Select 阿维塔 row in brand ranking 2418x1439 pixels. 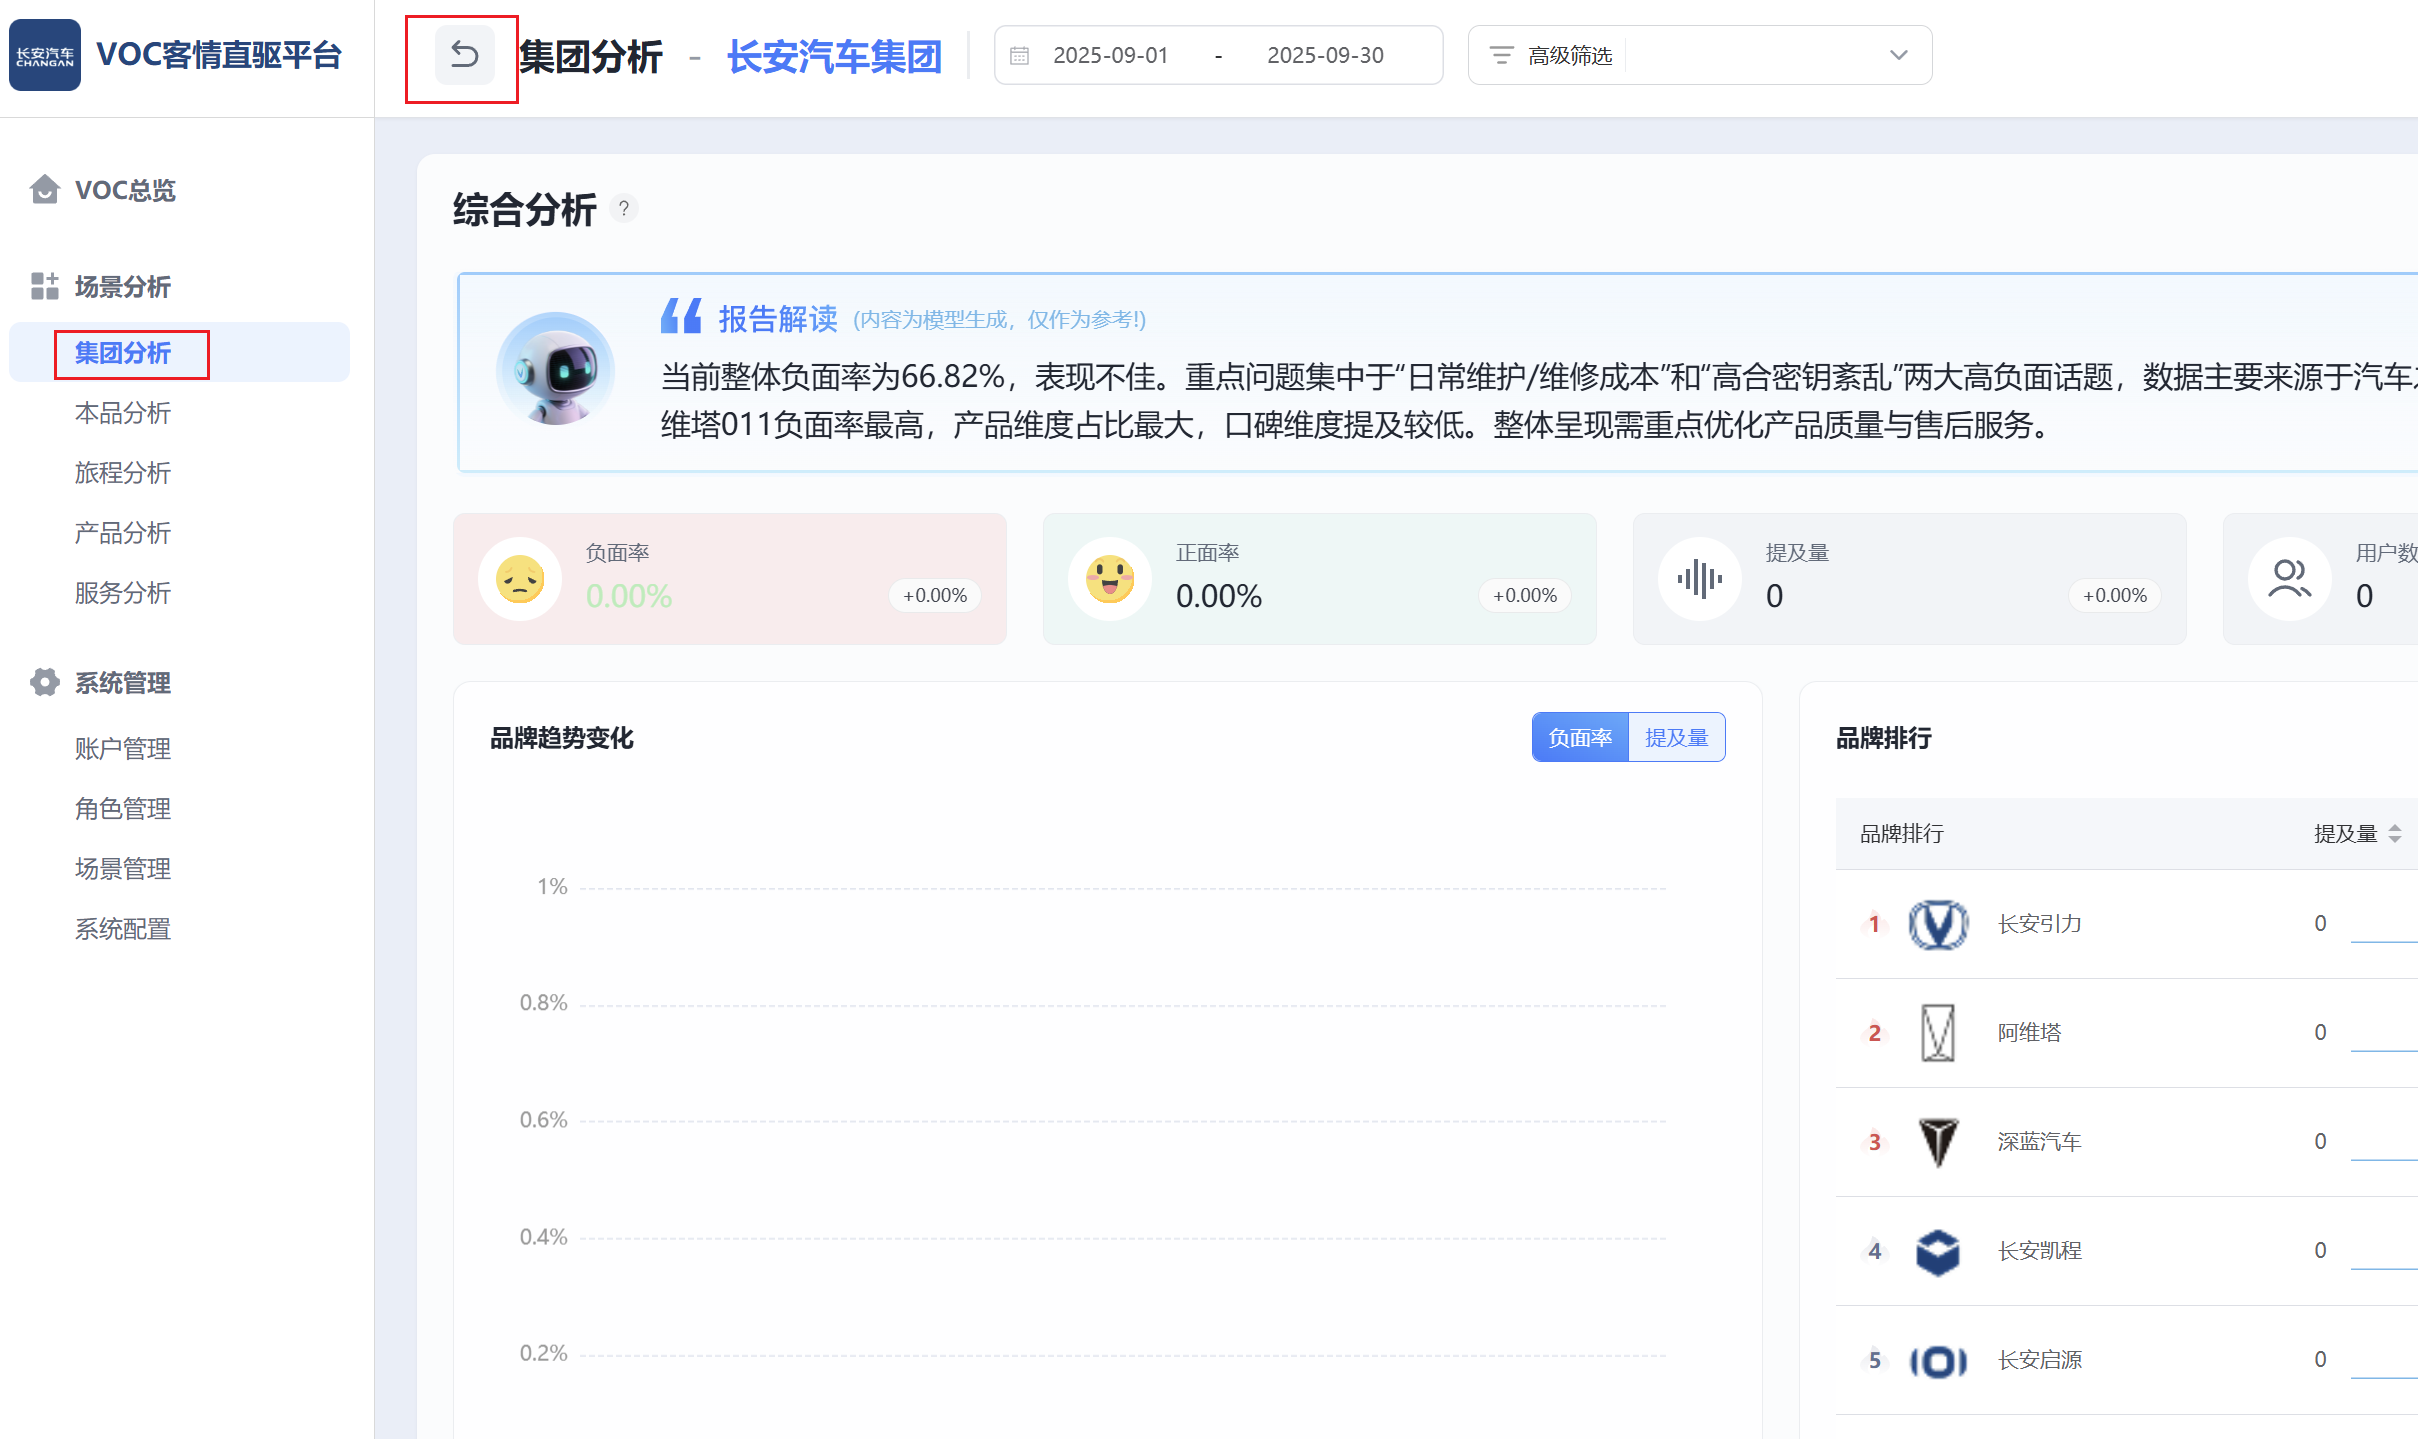point(2030,1033)
